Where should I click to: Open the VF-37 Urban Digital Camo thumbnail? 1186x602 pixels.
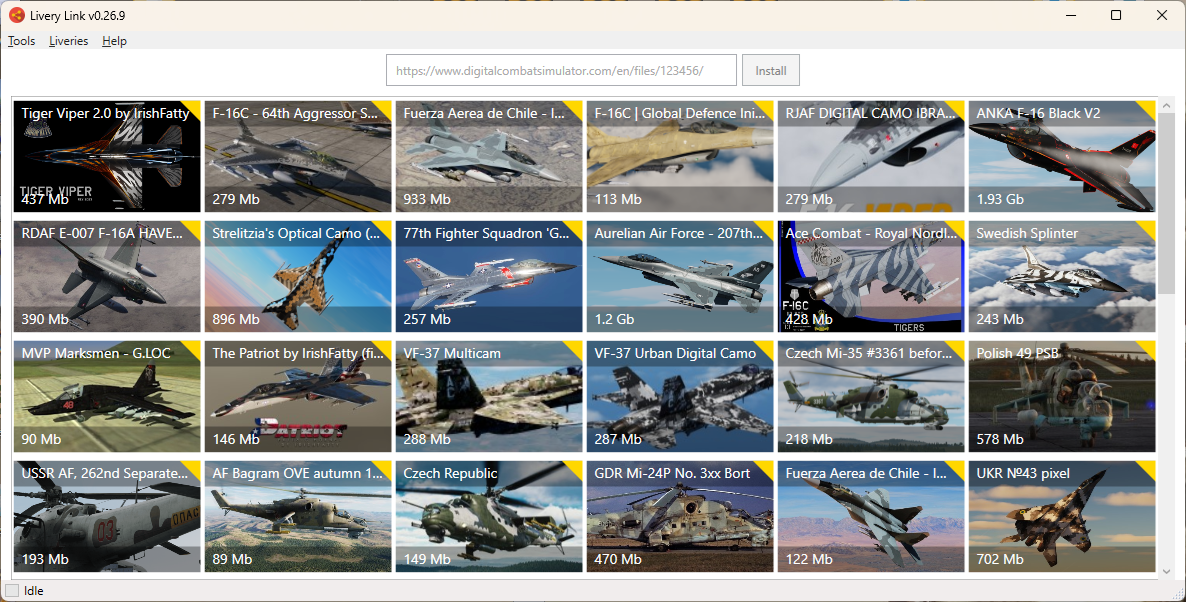pyautogui.click(x=680, y=397)
